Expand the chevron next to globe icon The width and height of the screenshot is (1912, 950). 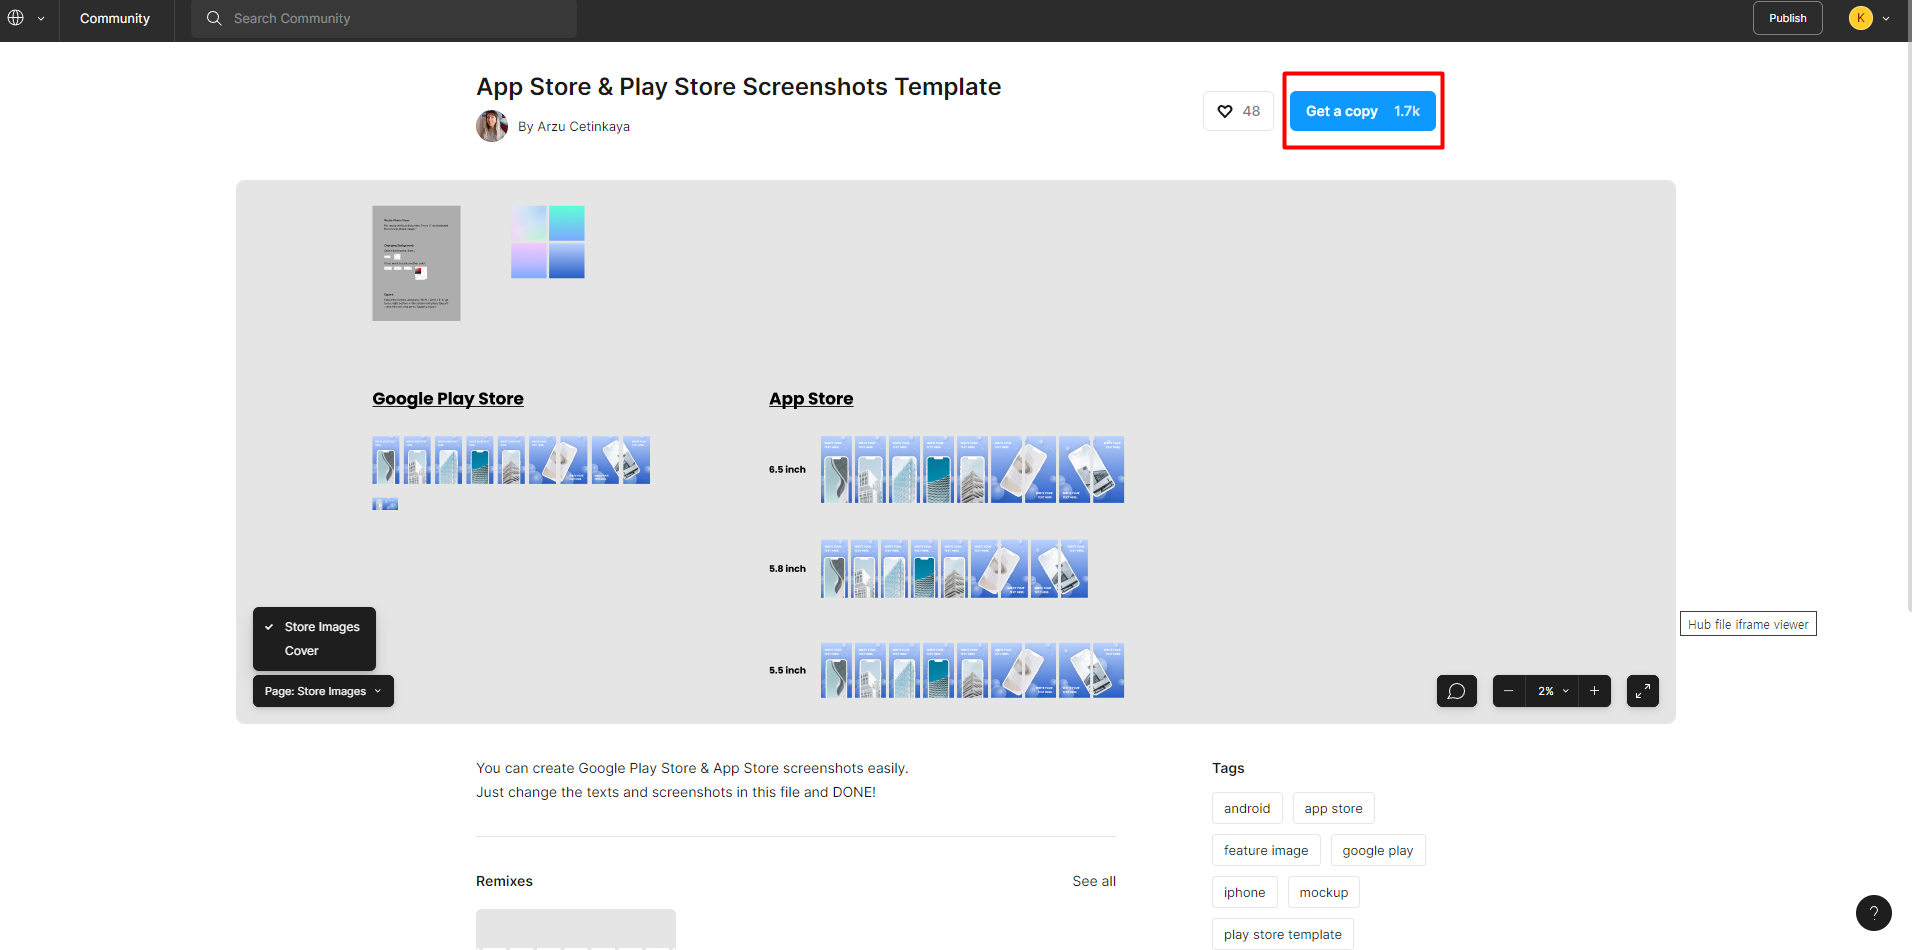(41, 19)
